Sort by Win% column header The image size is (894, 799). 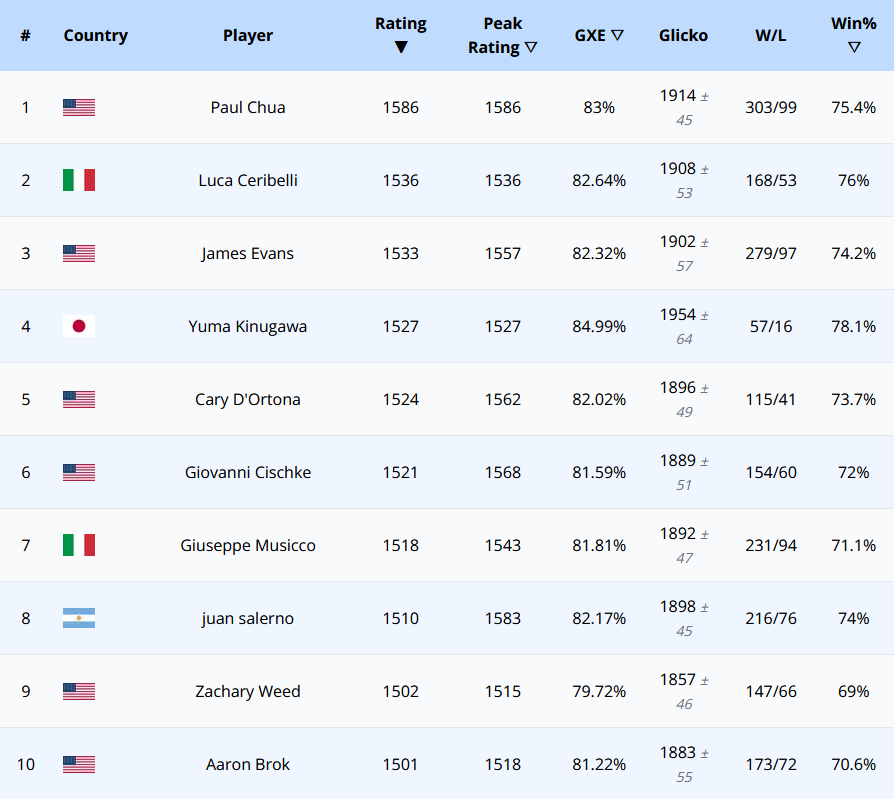pos(853,35)
